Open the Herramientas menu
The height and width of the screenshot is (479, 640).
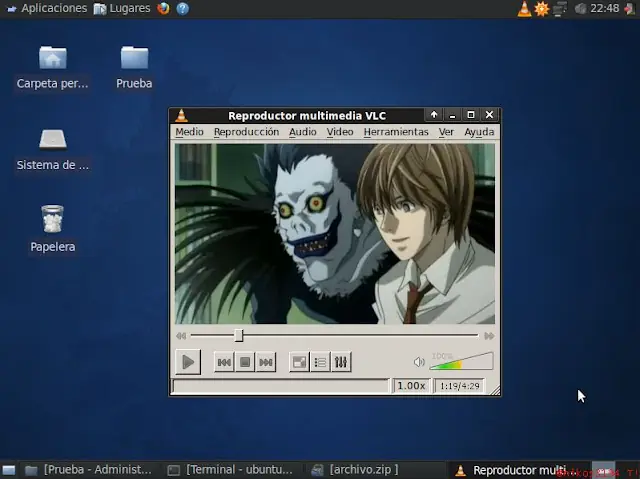(396, 132)
